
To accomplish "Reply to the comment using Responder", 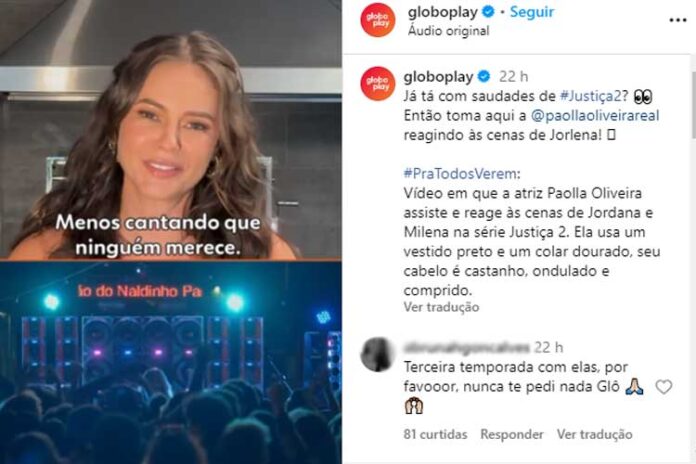I will tap(512, 434).
